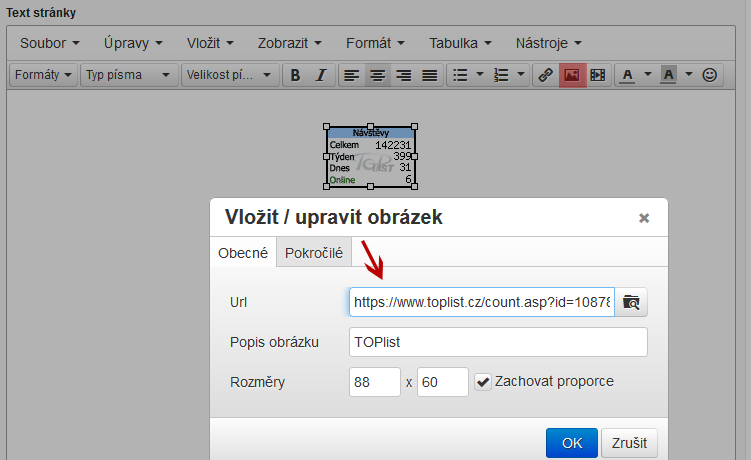Expand the Typ písma font list

click(x=129, y=75)
